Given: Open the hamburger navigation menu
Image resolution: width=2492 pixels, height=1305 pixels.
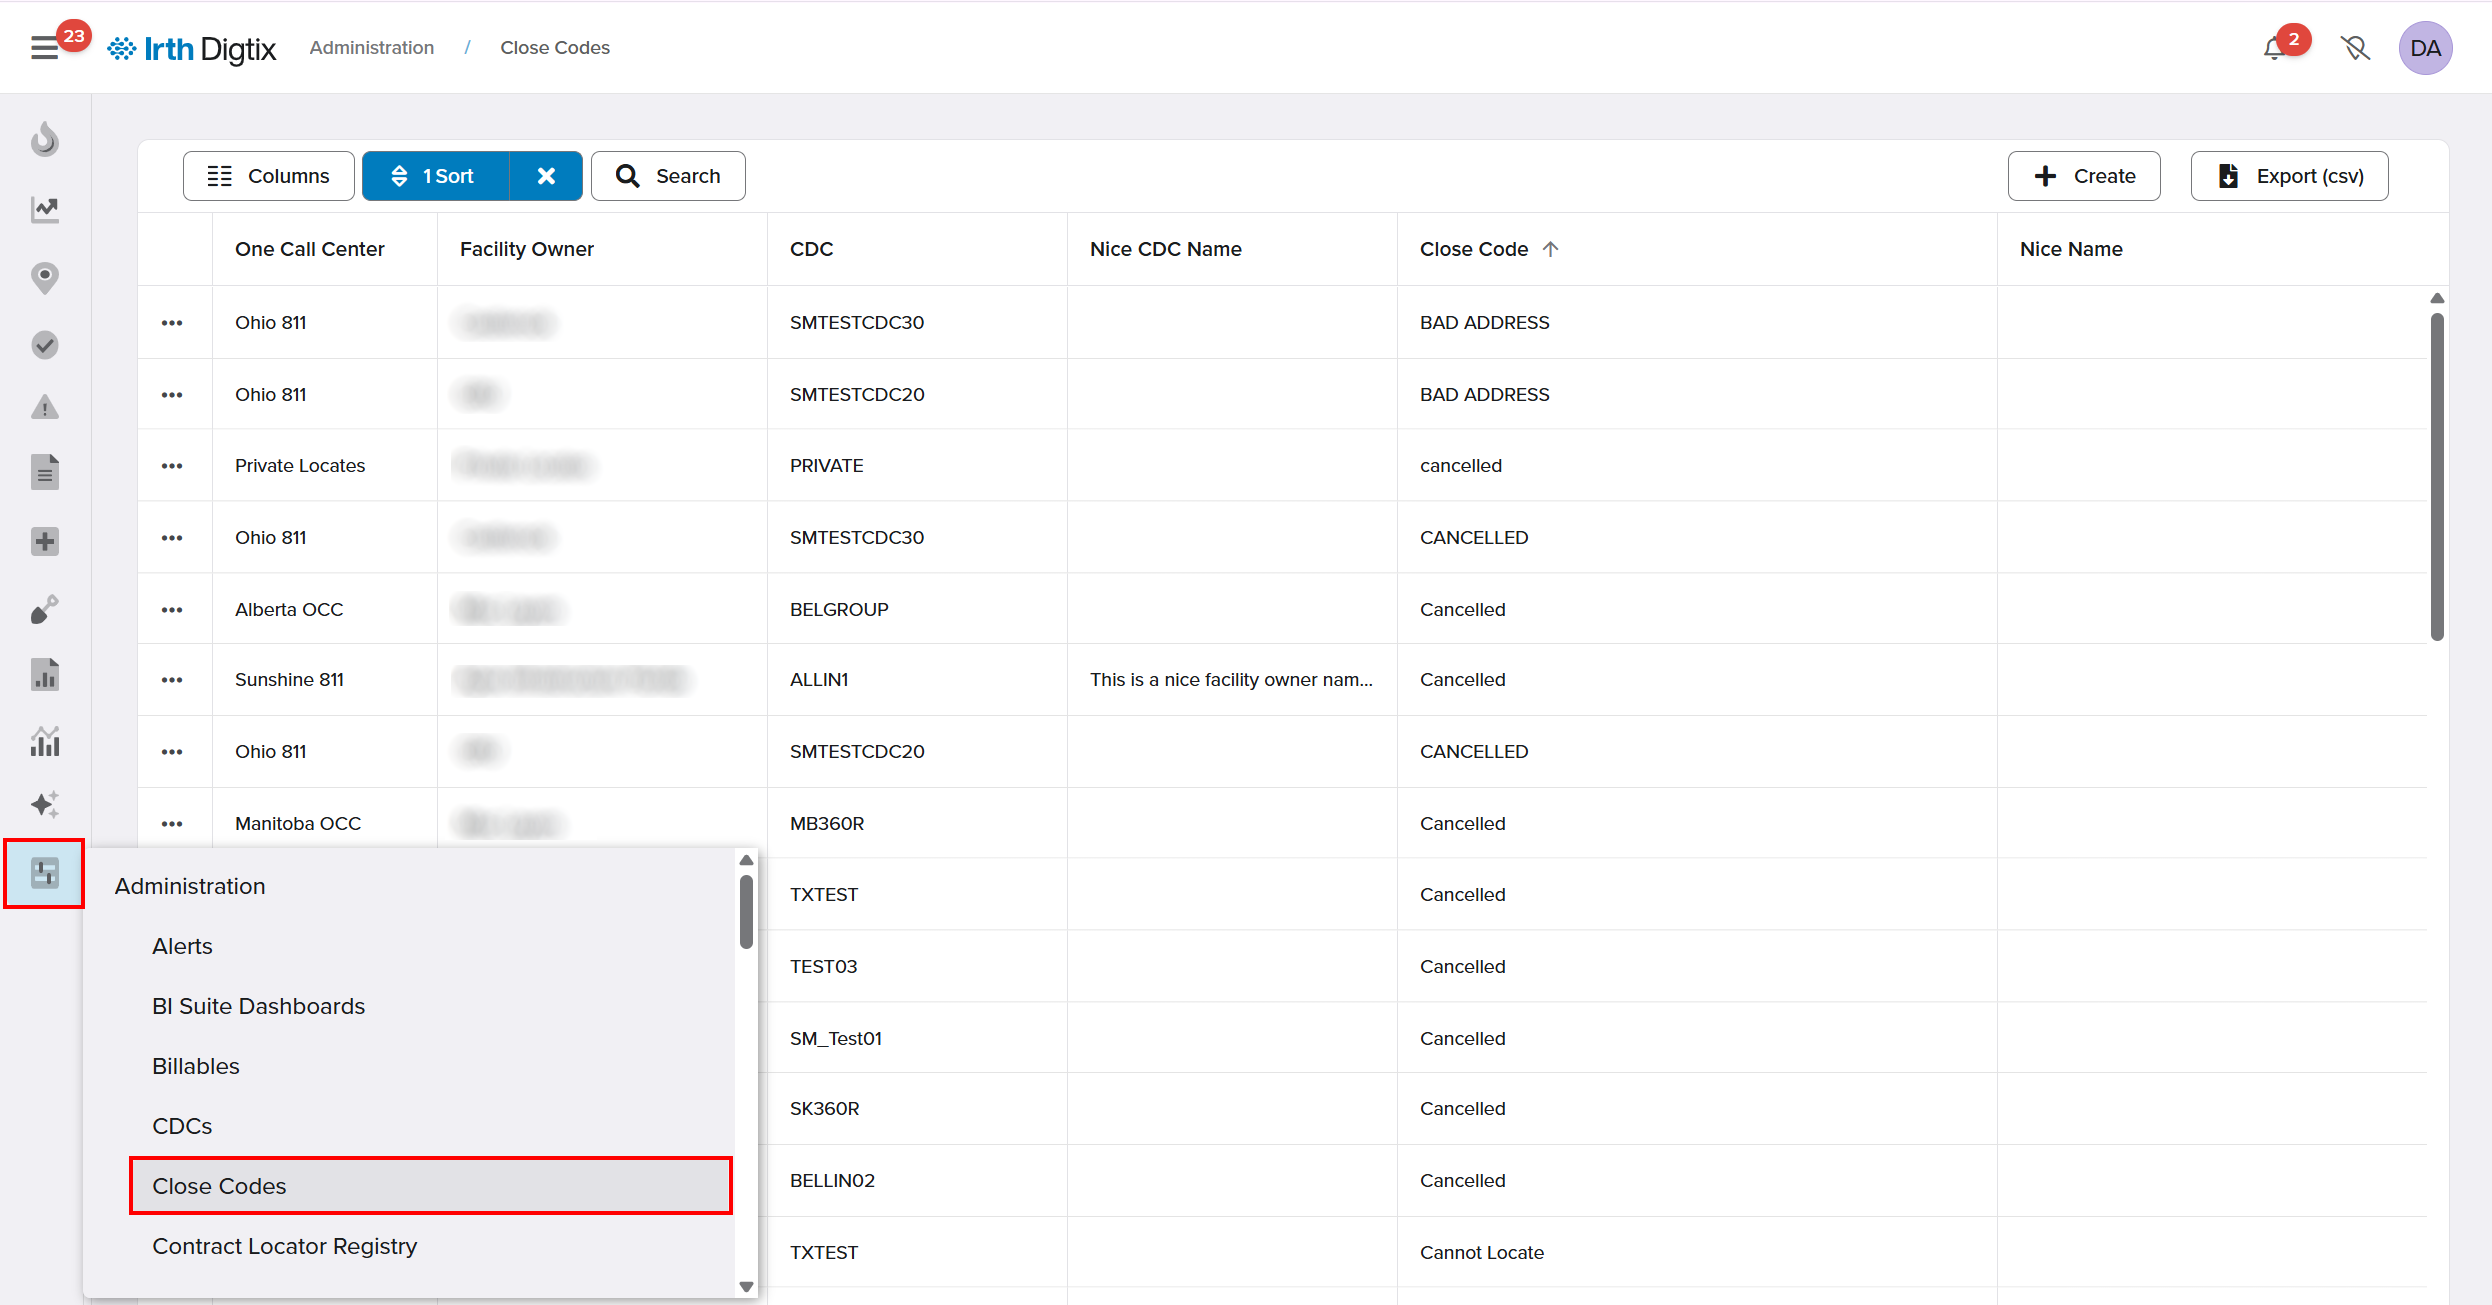Looking at the screenshot, I should pyautogui.click(x=45, y=48).
